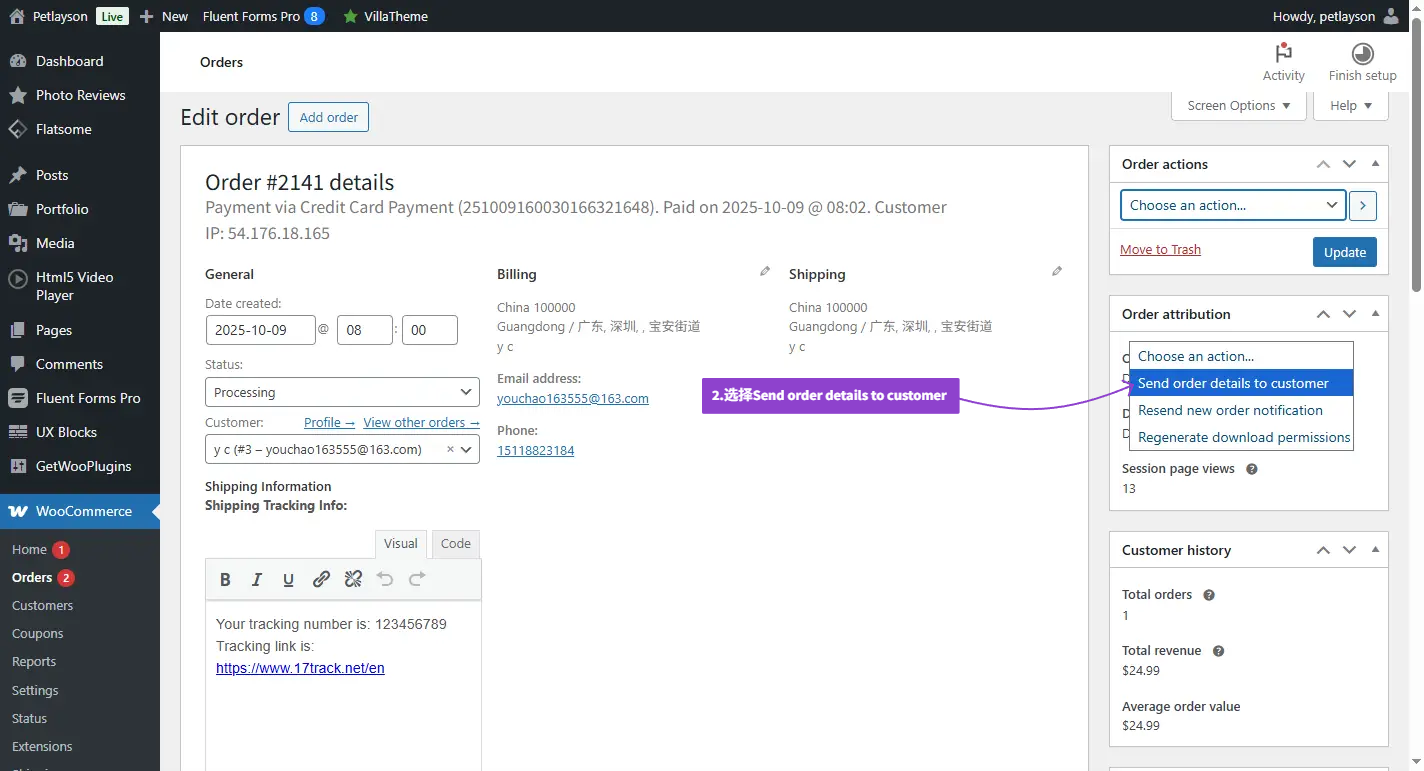This screenshot has height=771, width=1424.
Task: Click the Bold formatting icon in editor
Action: tap(225, 579)
